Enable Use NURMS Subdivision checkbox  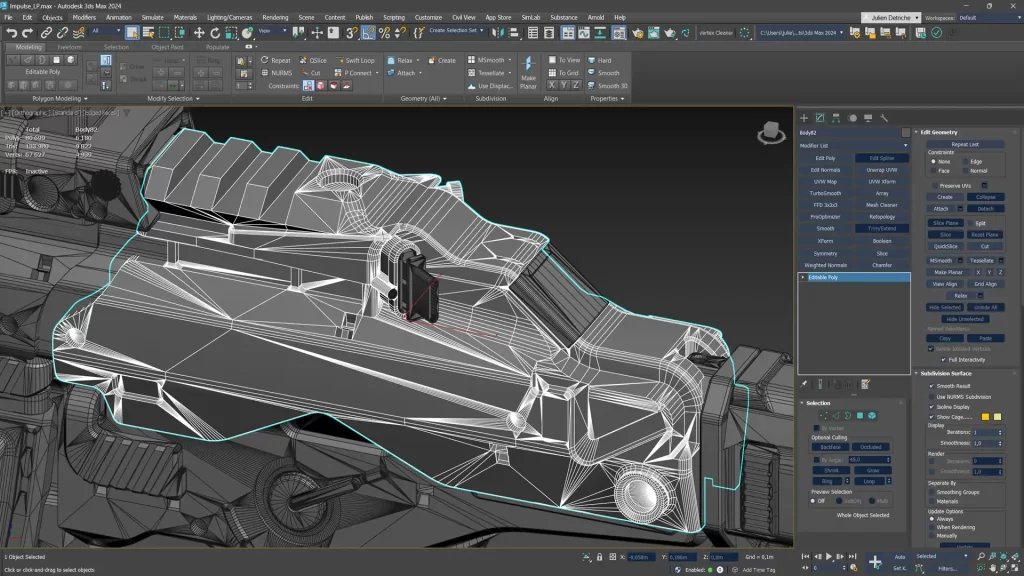[x=932, y=396]
